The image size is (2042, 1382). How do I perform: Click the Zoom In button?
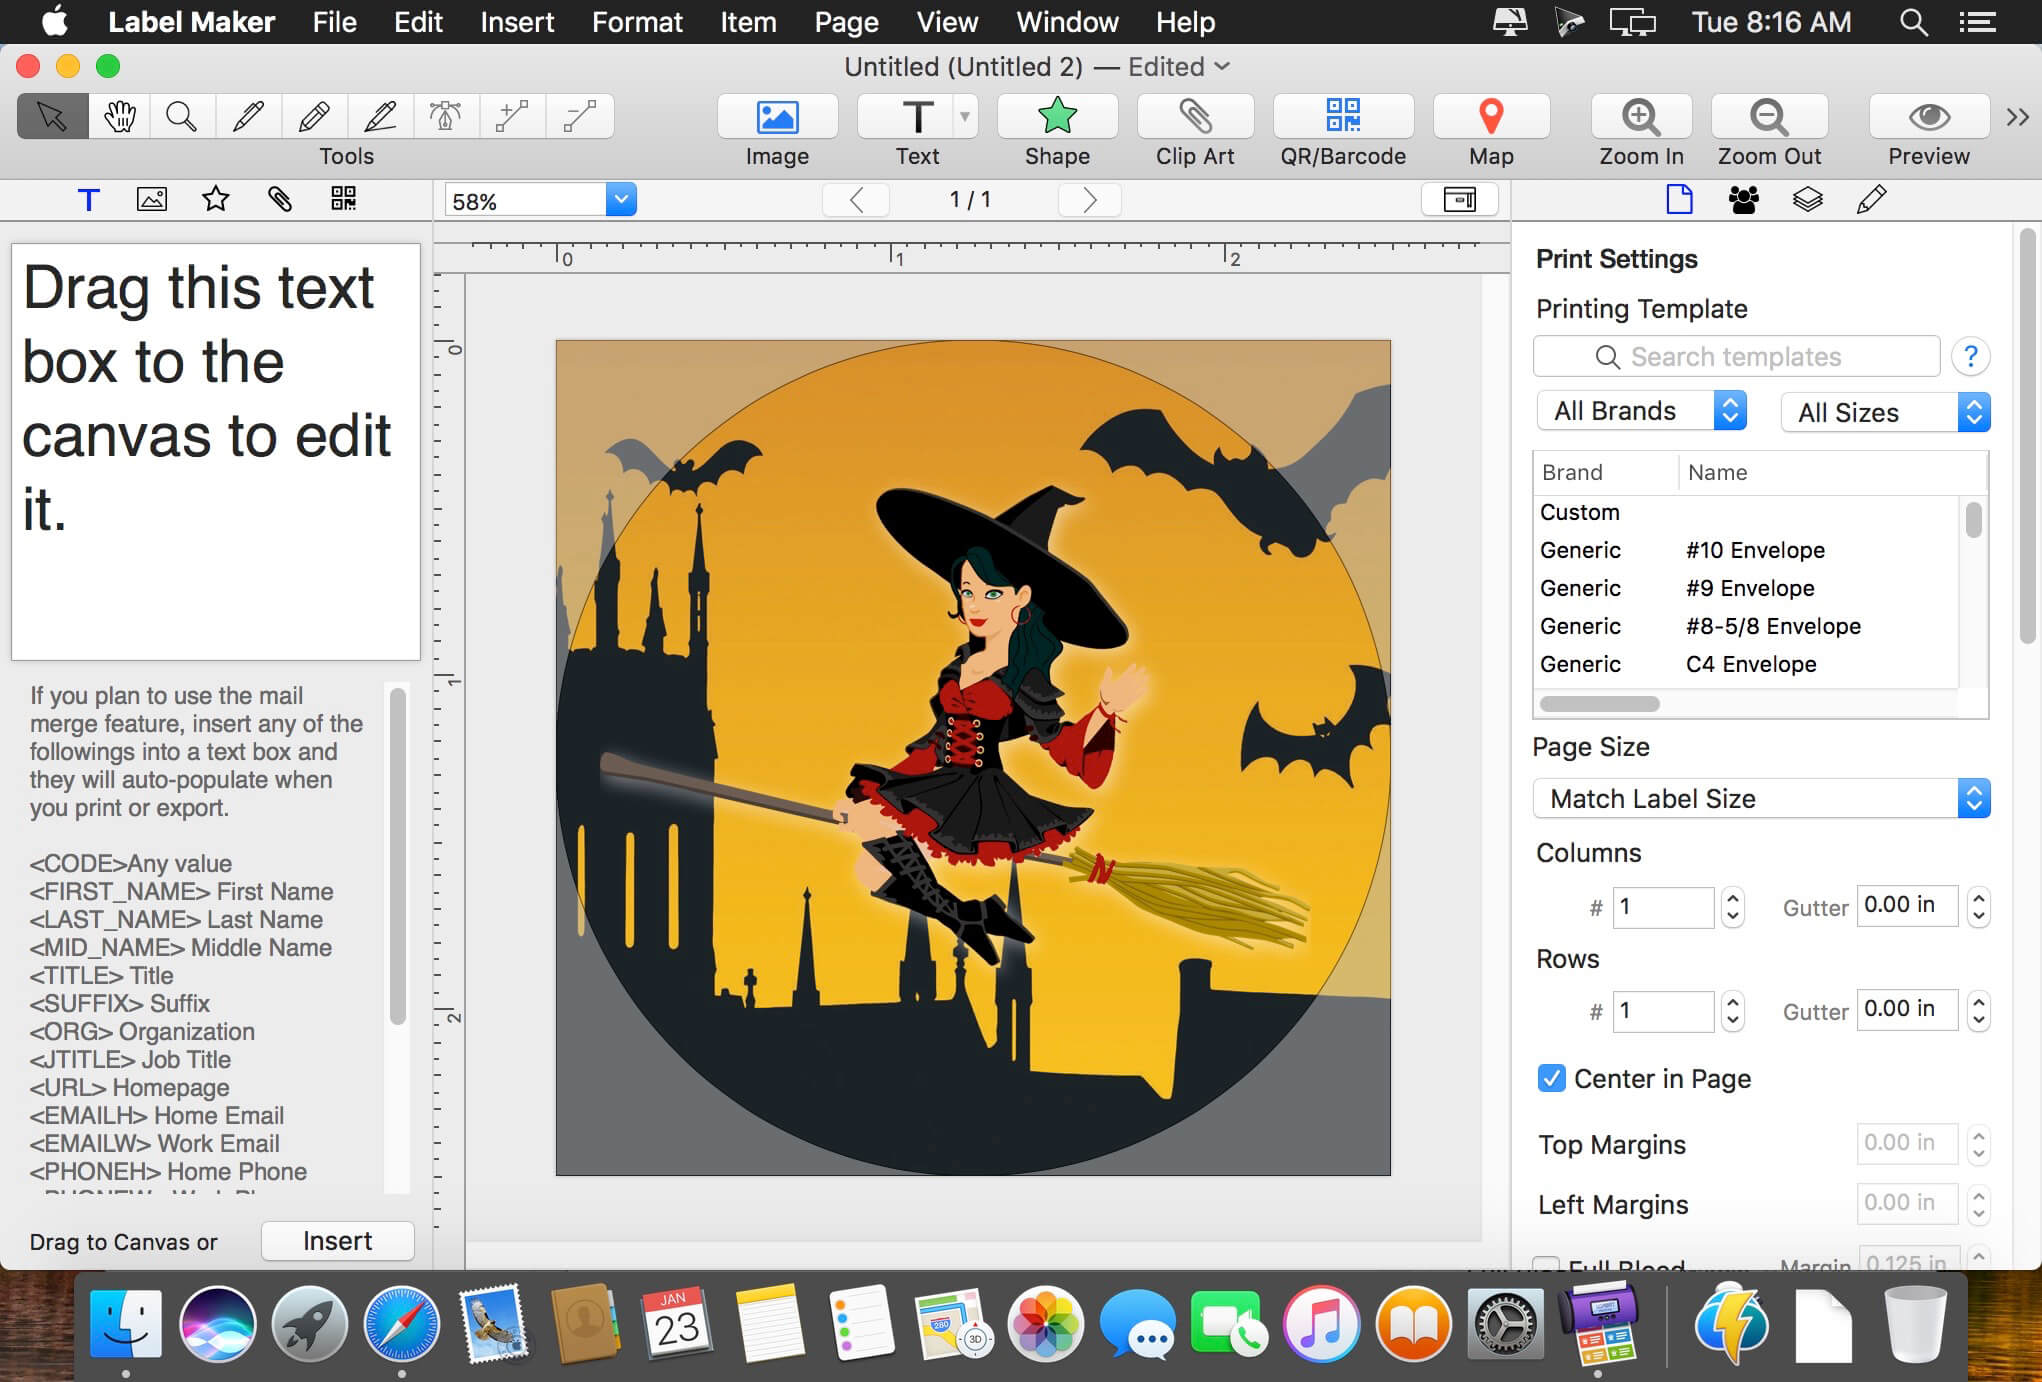click(x=1641, y=117)
